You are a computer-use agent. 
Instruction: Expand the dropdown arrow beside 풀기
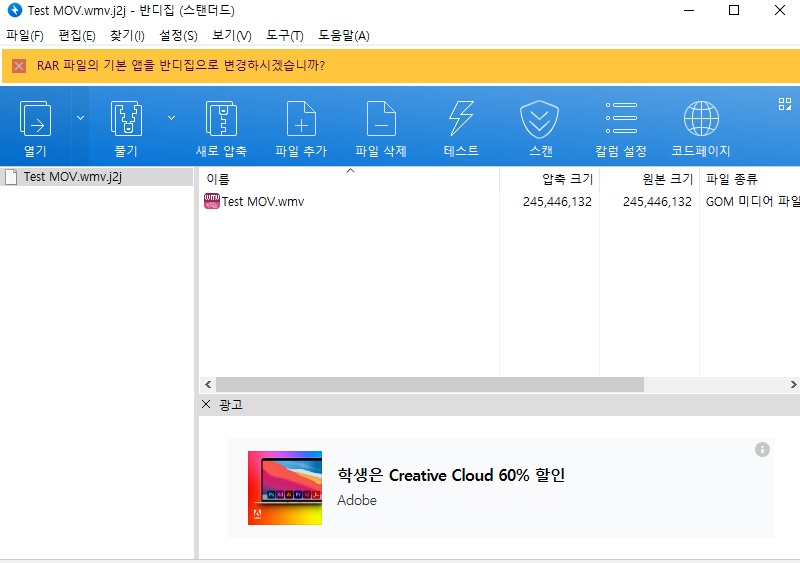[171, 118]
